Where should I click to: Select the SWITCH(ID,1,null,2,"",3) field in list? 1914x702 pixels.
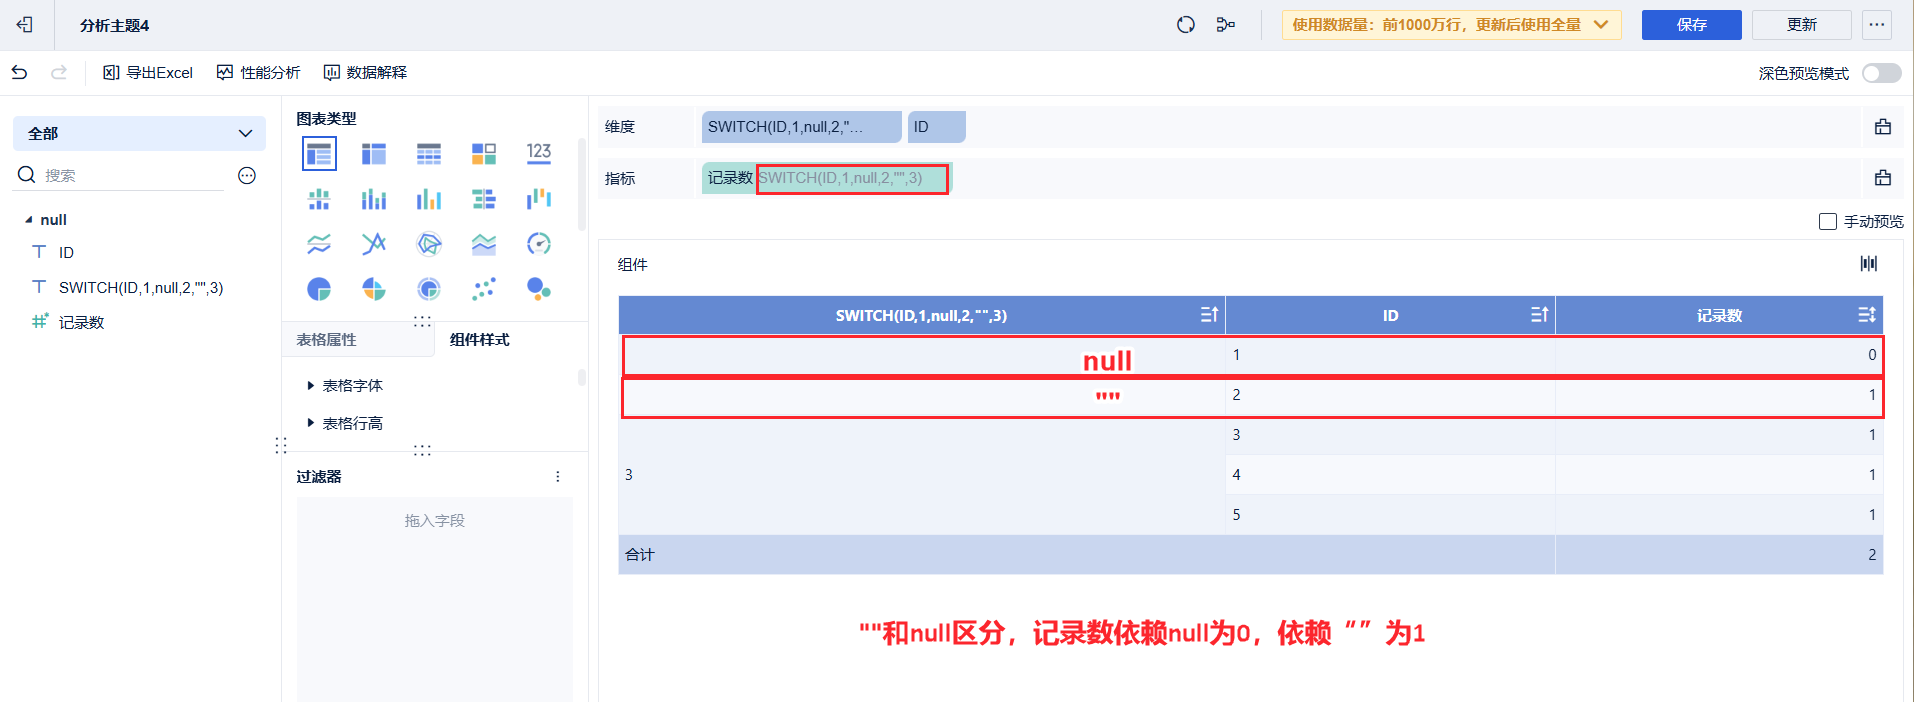(141, 288)
